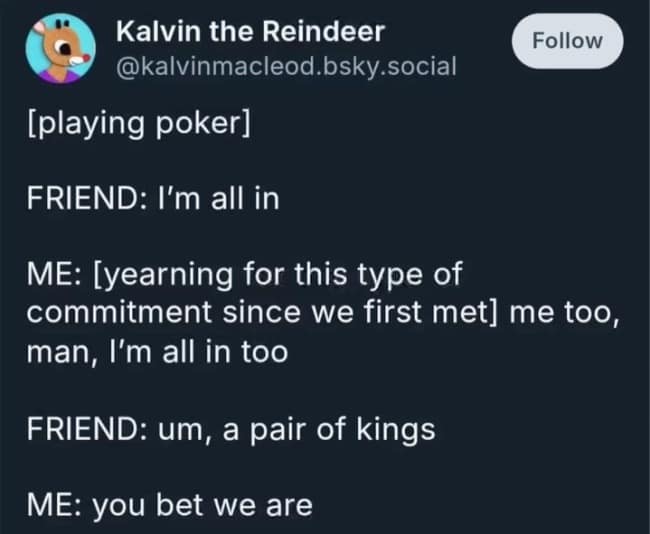Click the "FRIEND: I'm all in" line

(151, 199)
